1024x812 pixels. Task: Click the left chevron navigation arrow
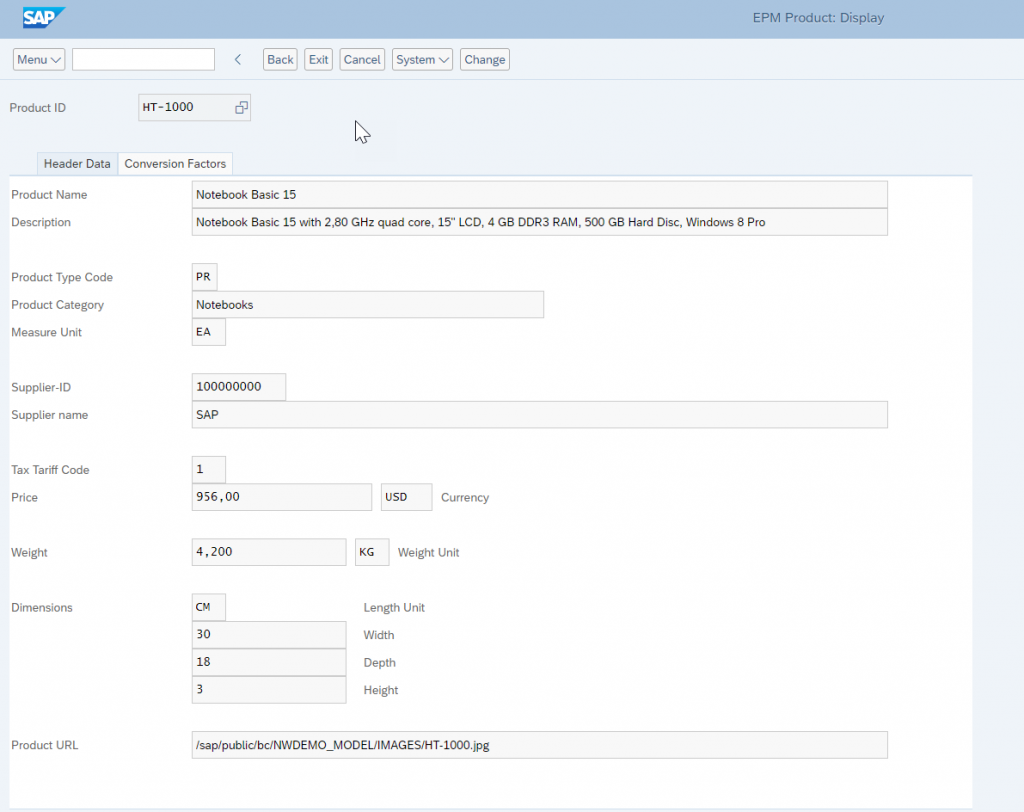point(238,59)
